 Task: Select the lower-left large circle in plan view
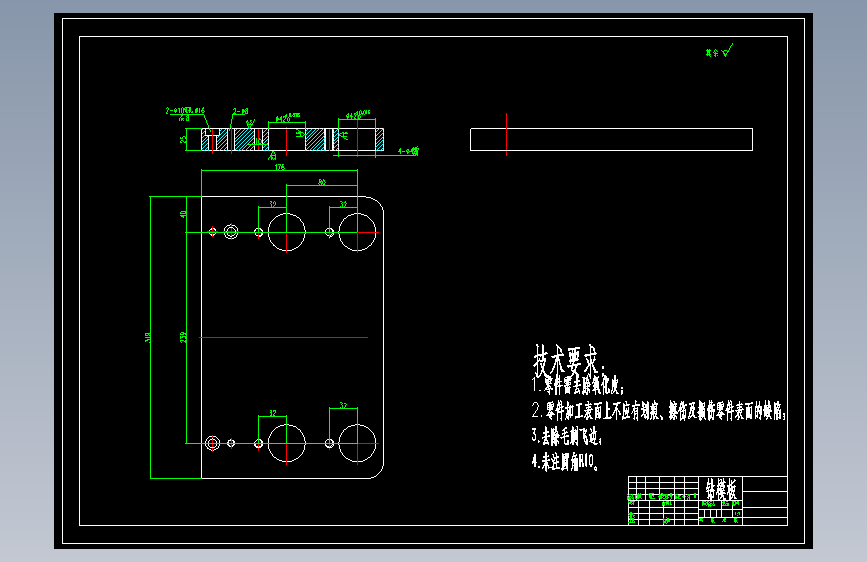[x=286, y=443]
